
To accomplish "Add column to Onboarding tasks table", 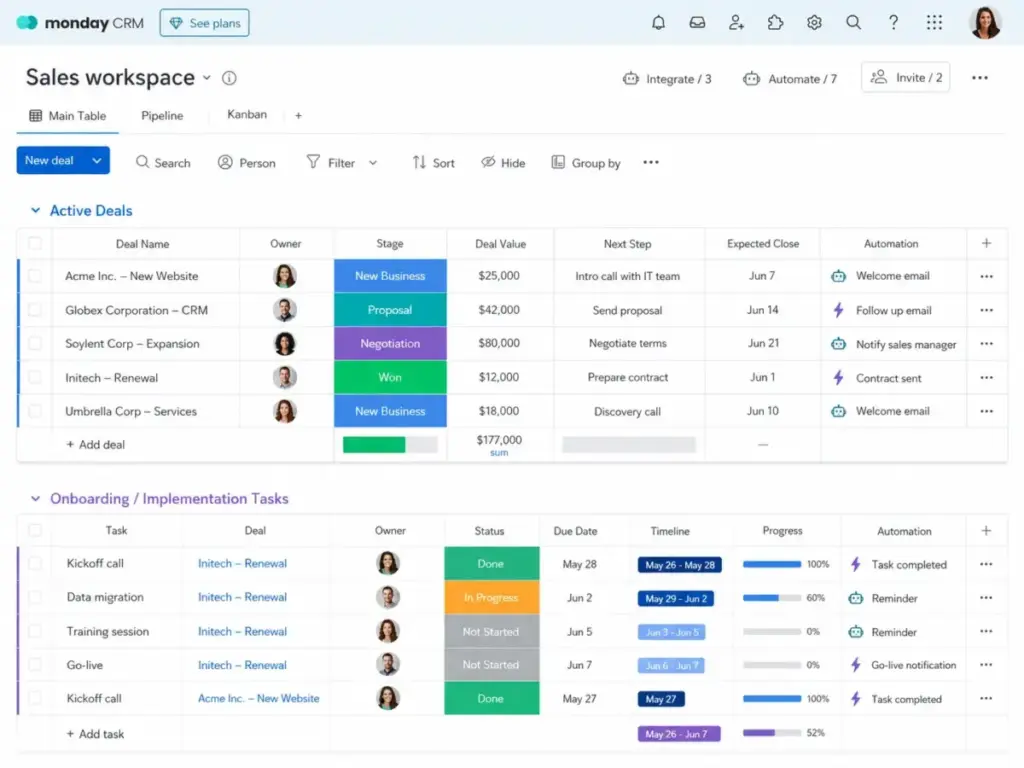I will tap(986, 531).
